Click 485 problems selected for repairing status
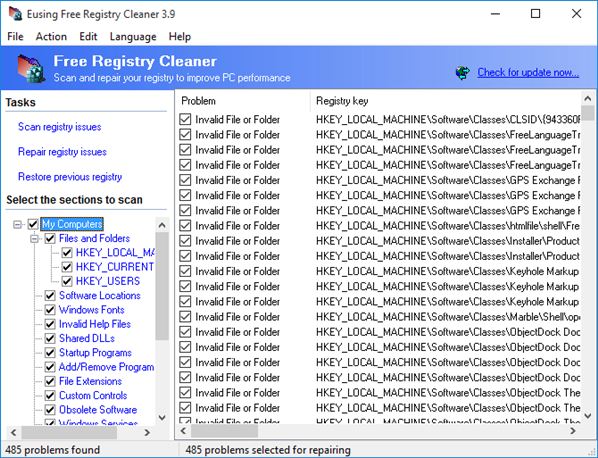Image resolution: width=598 pixels, height=458 pixels. (268, 450)
